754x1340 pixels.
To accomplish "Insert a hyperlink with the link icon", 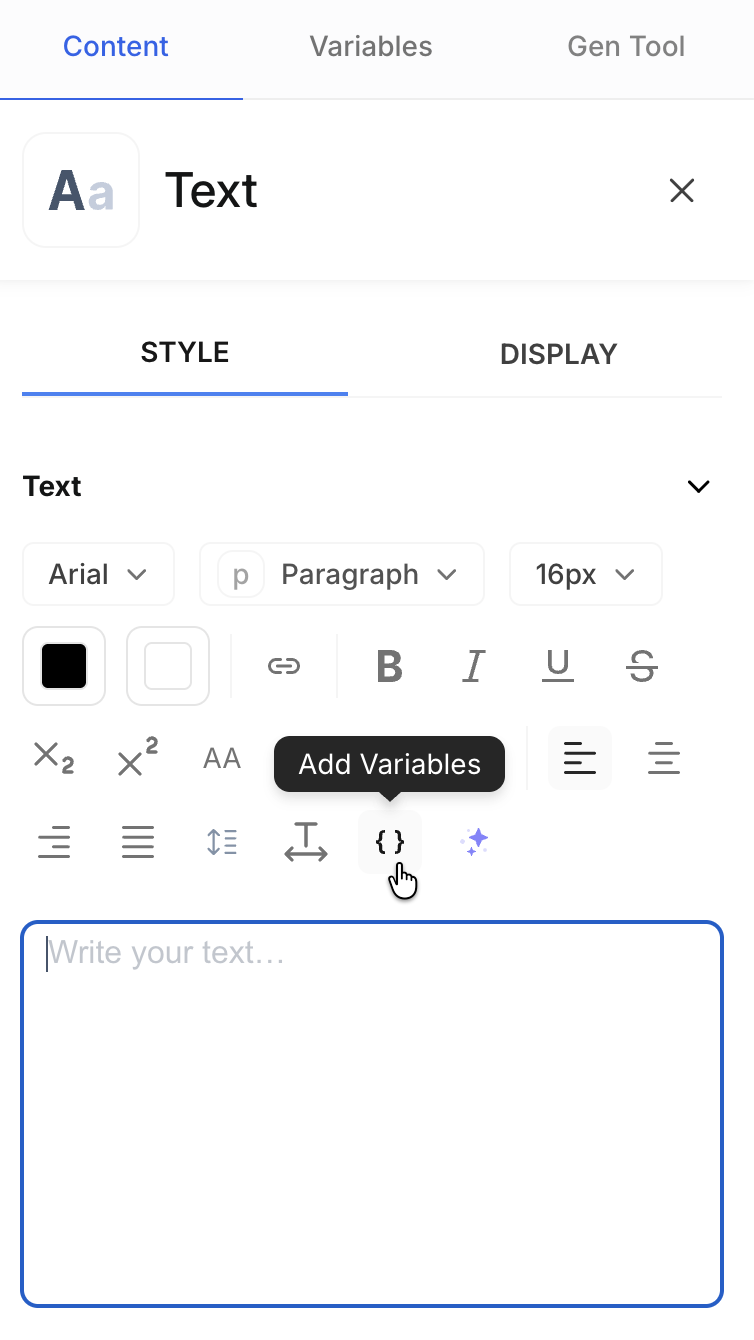I will pyautogui.click(x=284, y=666).
